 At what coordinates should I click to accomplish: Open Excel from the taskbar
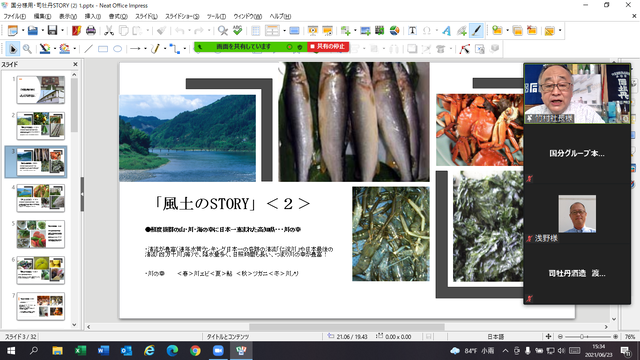80,351
